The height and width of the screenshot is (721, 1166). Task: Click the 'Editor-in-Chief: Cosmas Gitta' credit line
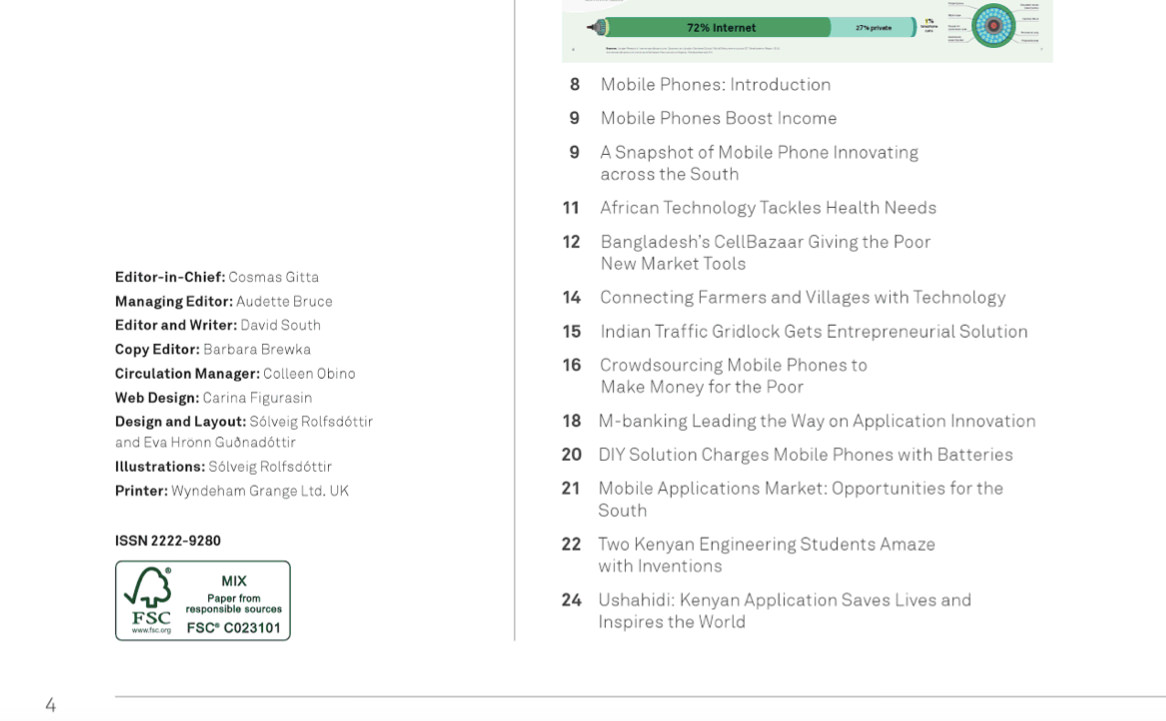(x=216, y=278)
